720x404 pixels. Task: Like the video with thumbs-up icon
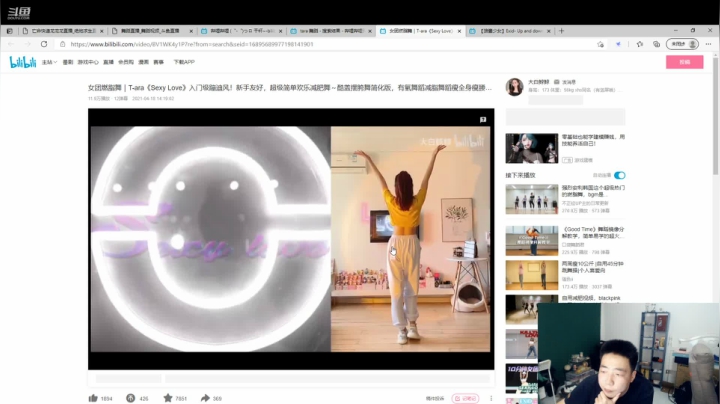click(x=93, y=398)
